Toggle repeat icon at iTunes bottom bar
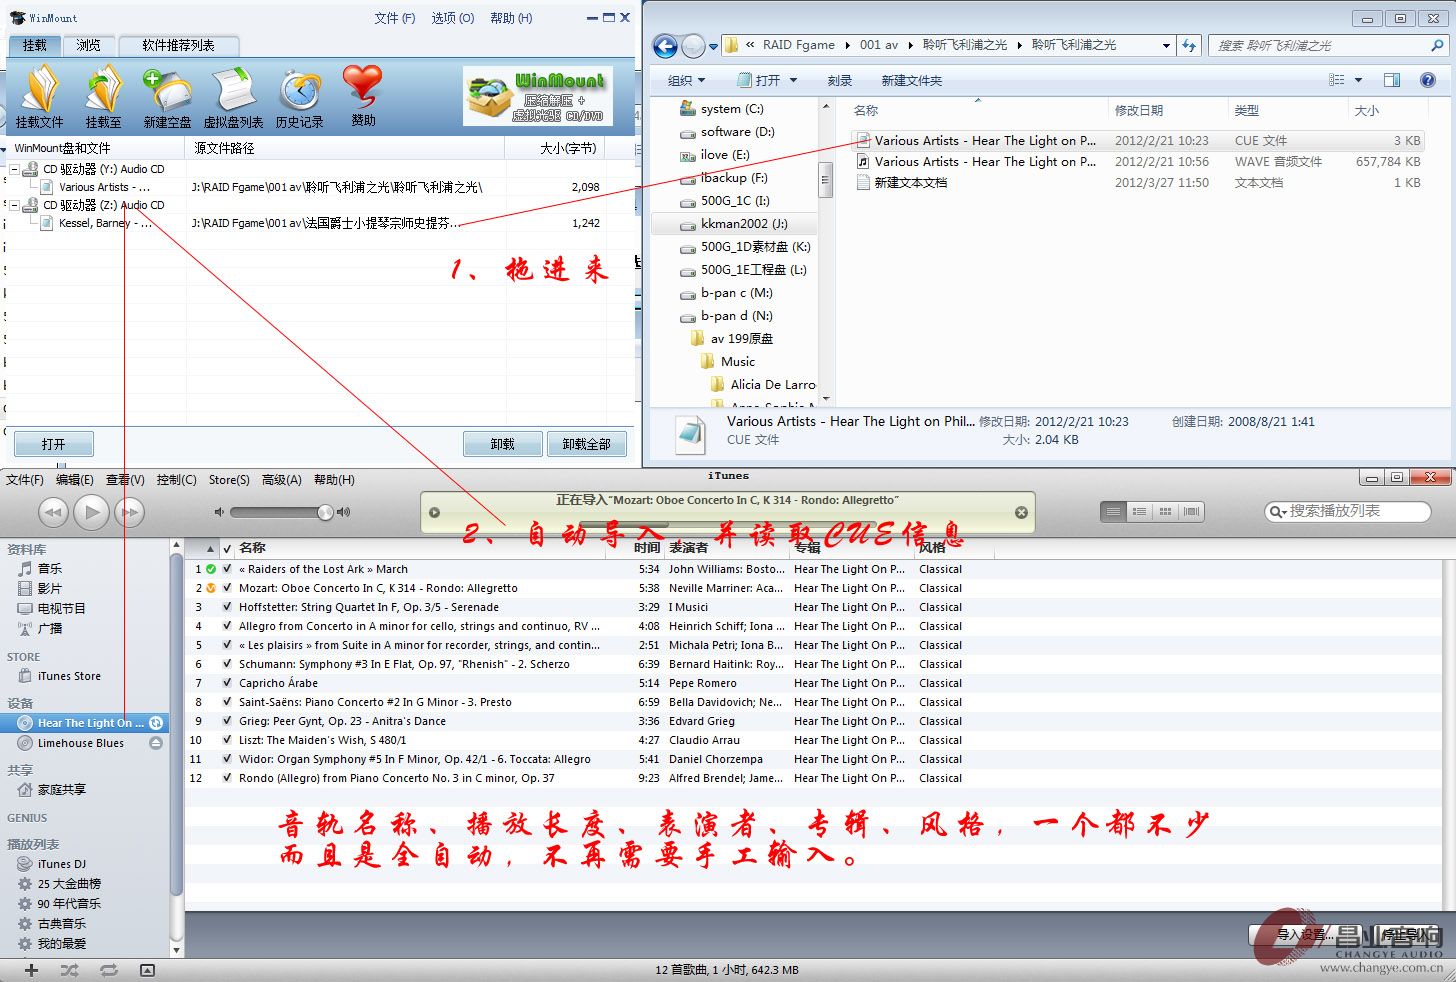Viewport: 1456px width, 982px height. pos(109,970)
